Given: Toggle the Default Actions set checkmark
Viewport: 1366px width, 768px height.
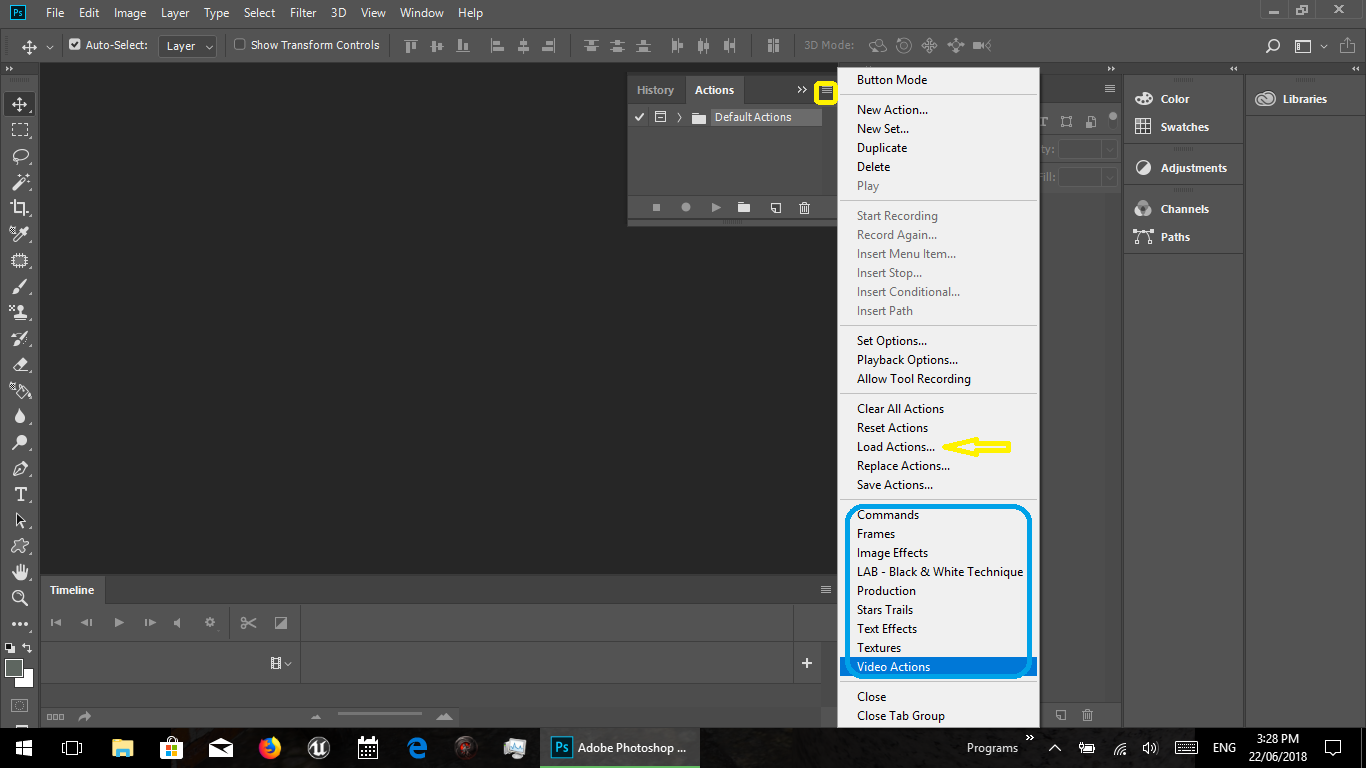Looking at the screenshot, I should 641,116.
